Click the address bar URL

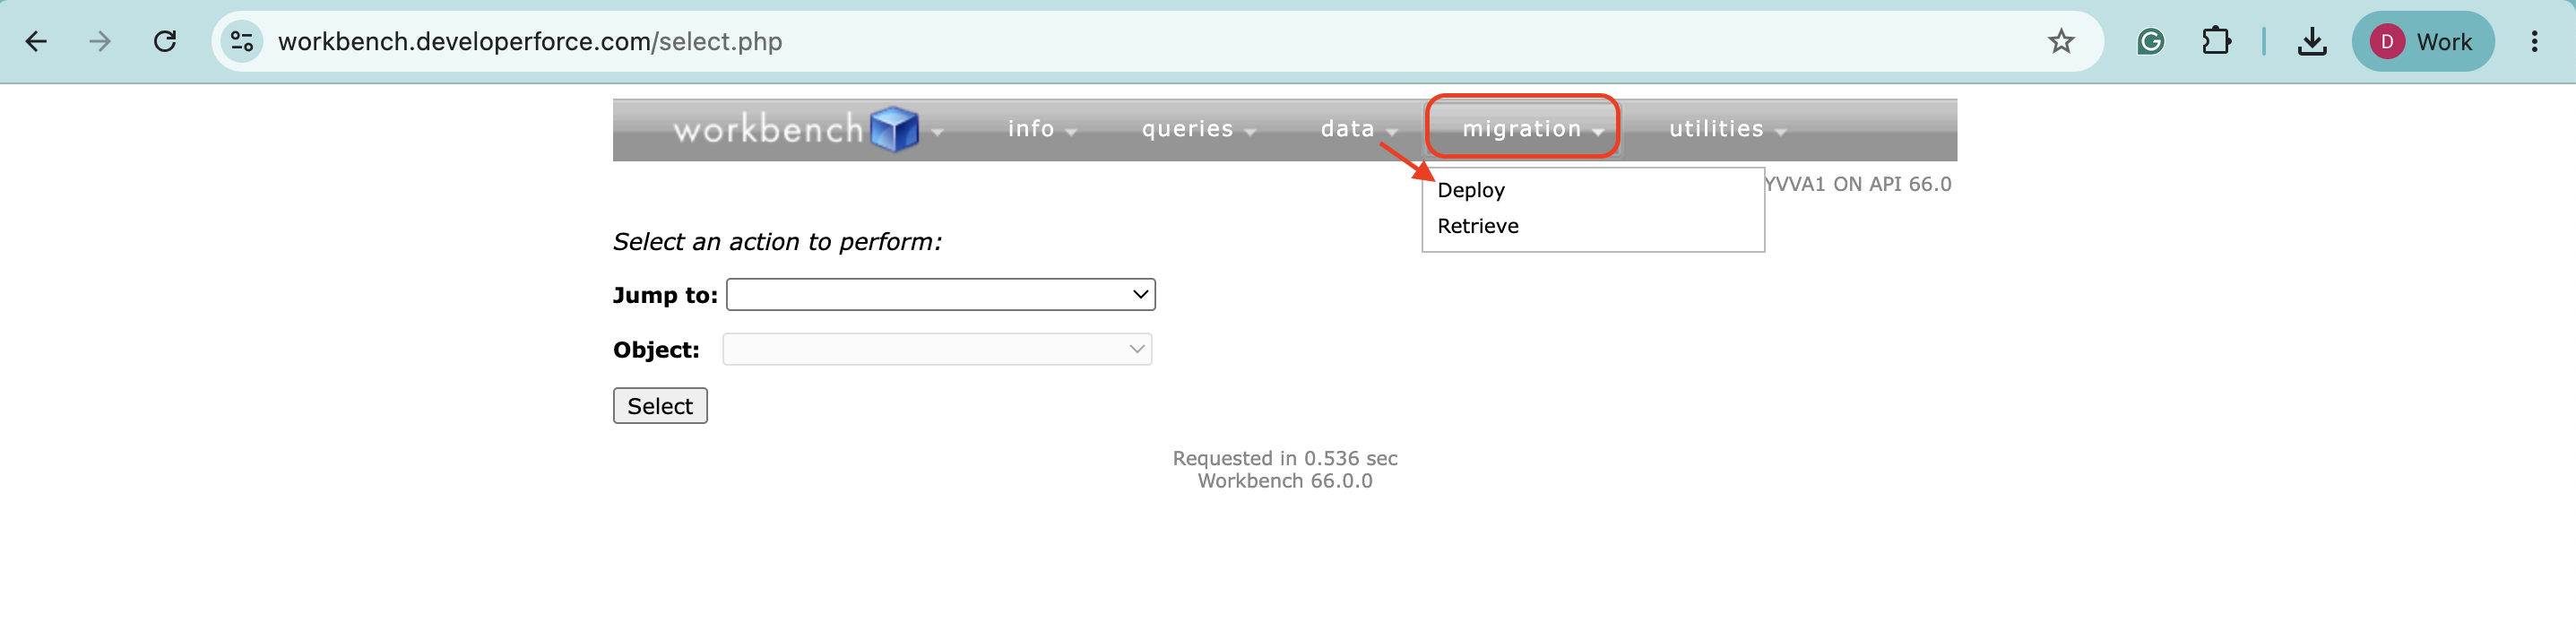[x=530, y=41]
